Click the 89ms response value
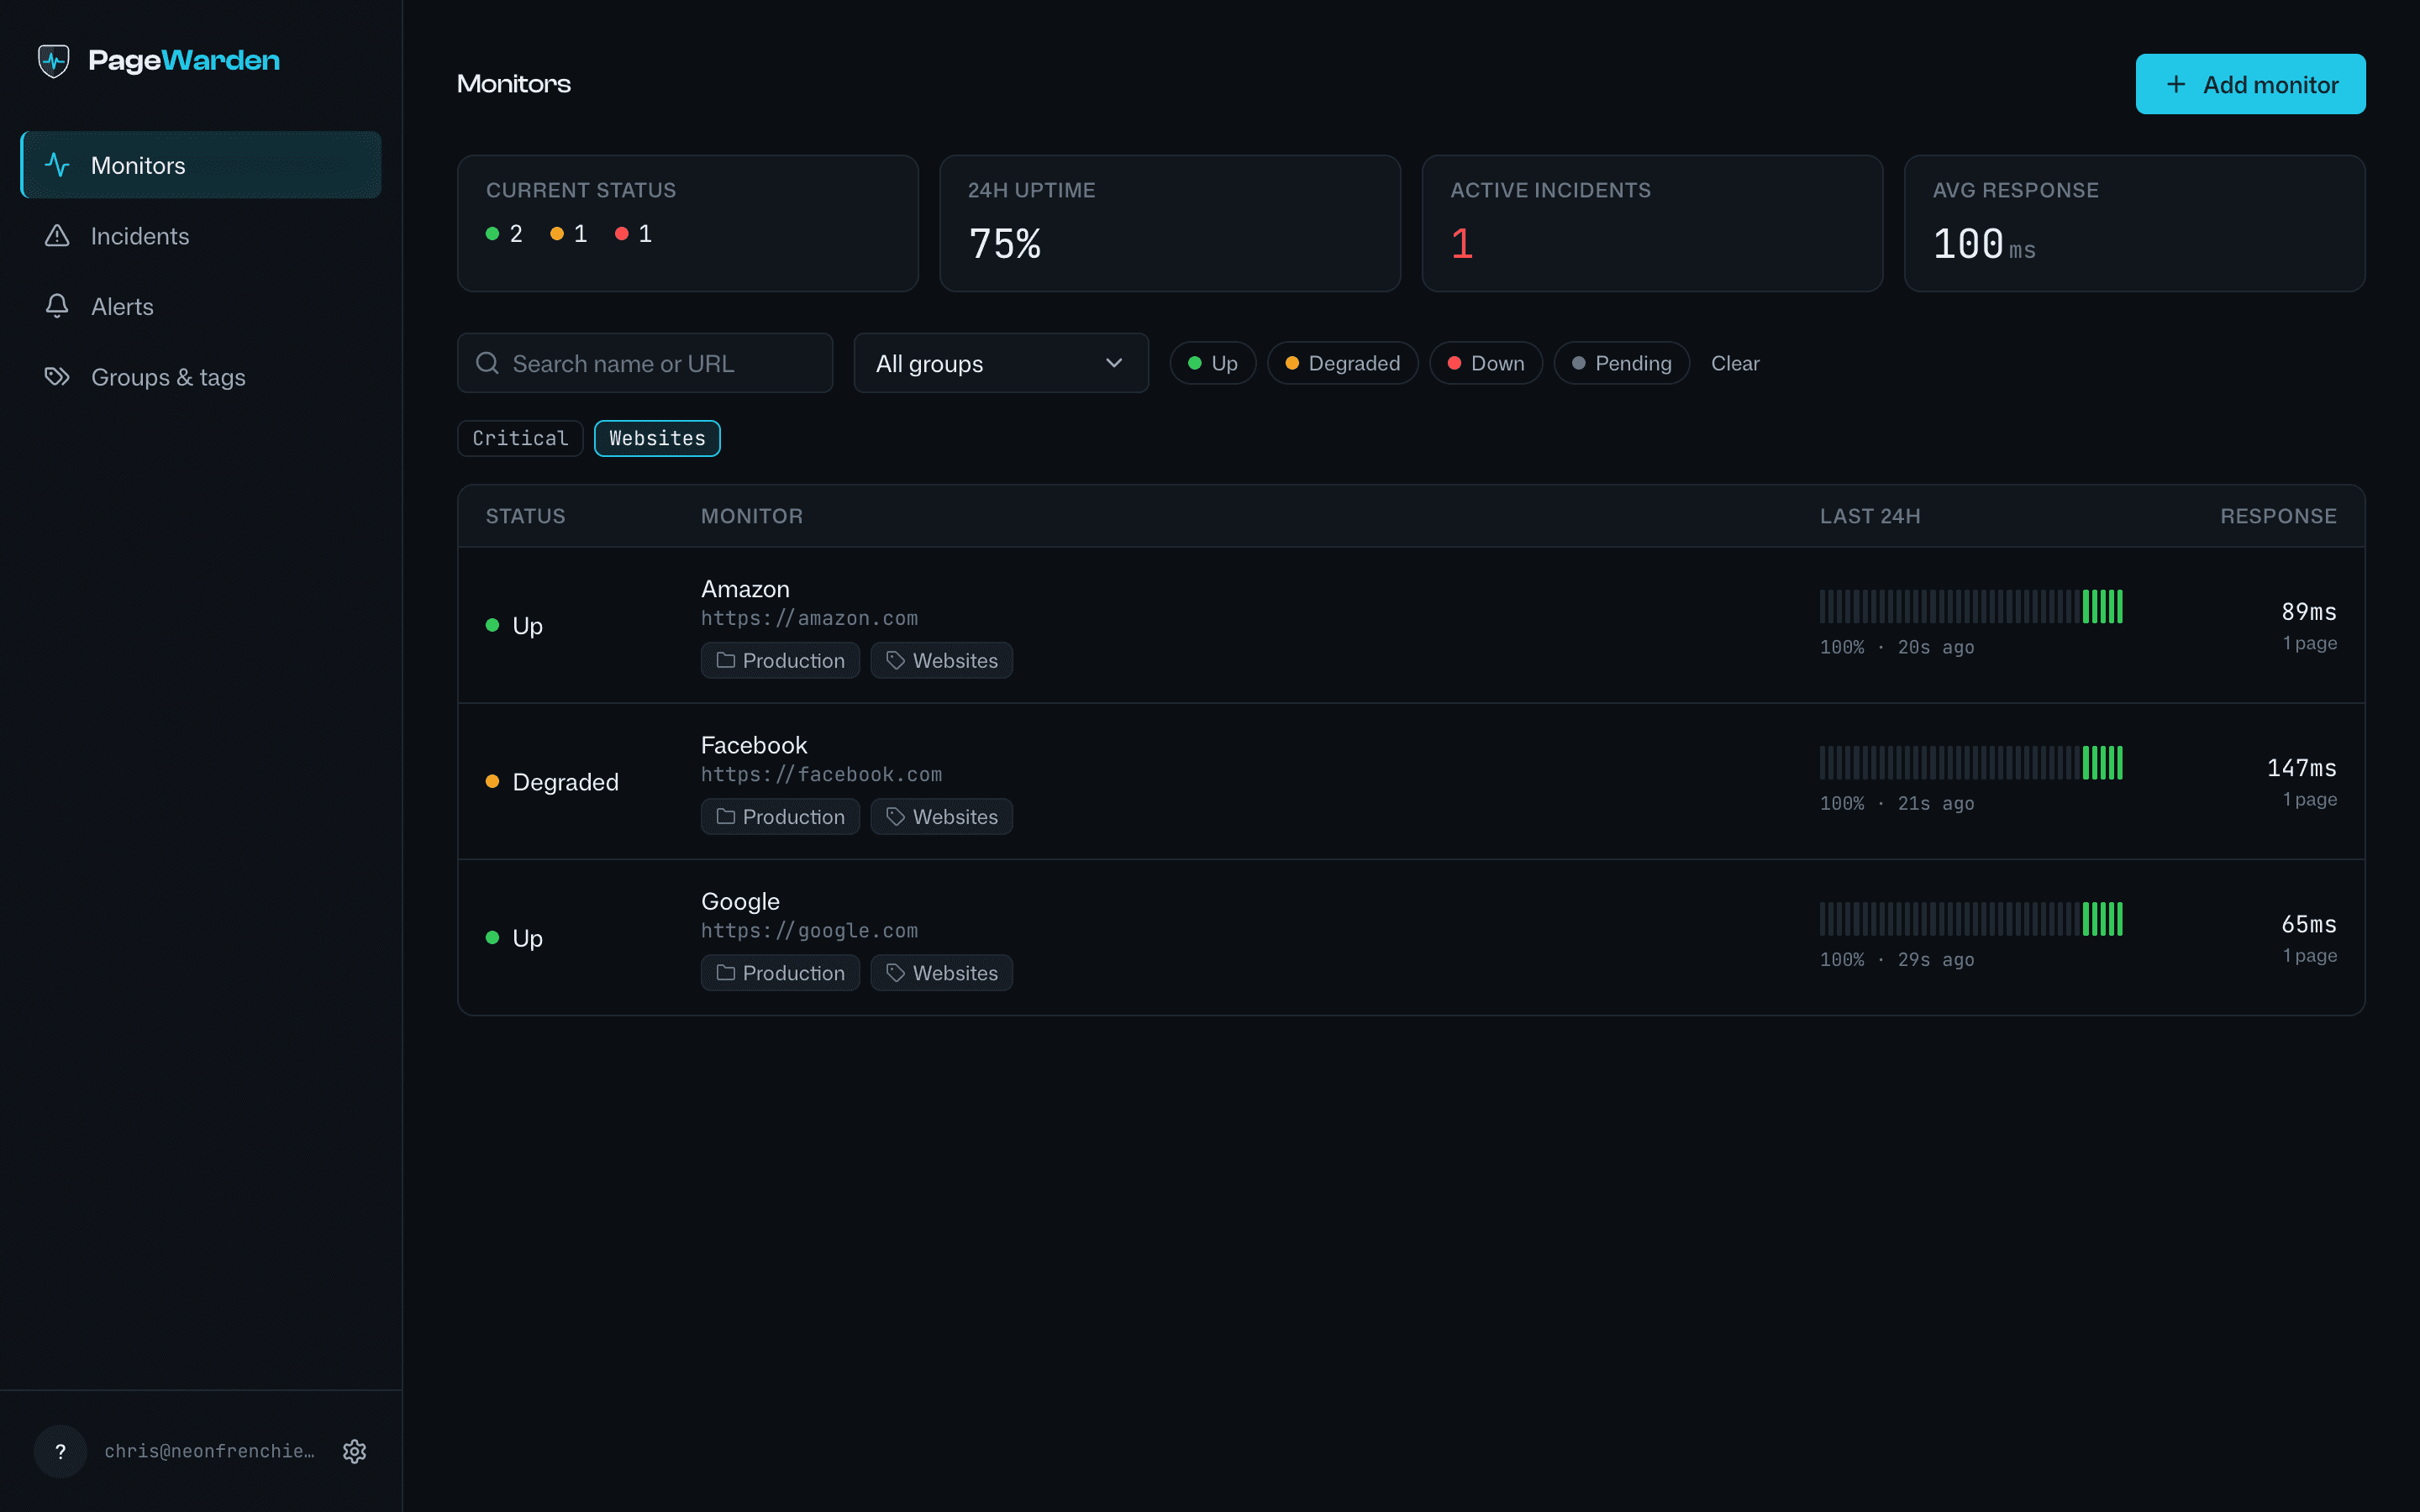 click(2308, 611)
